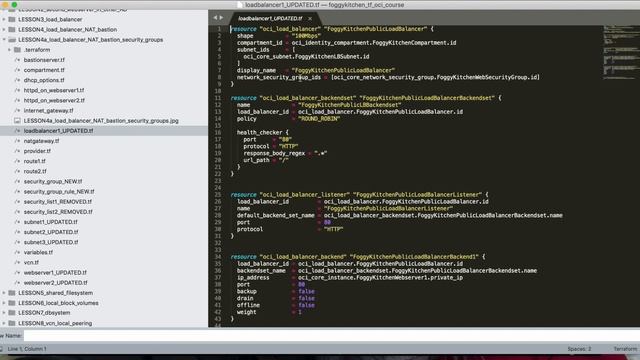
Task: Open security_group_rule_NEW.tf file
Action: click(59, 191)
